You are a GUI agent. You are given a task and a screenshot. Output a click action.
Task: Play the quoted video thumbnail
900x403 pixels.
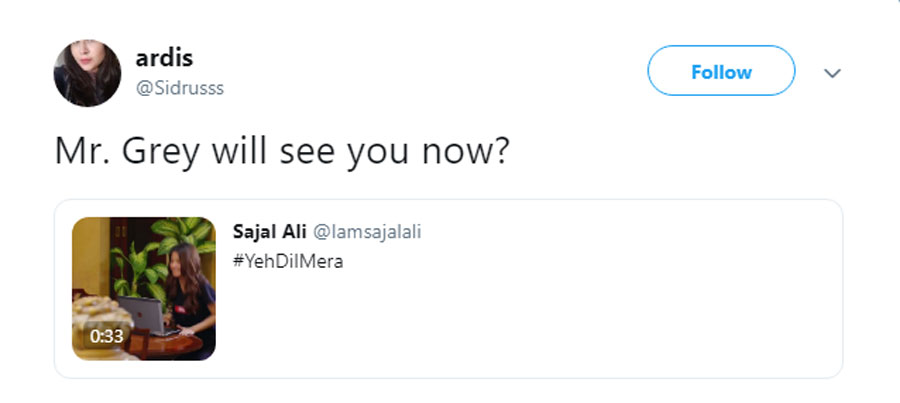(x=143, y=288)
